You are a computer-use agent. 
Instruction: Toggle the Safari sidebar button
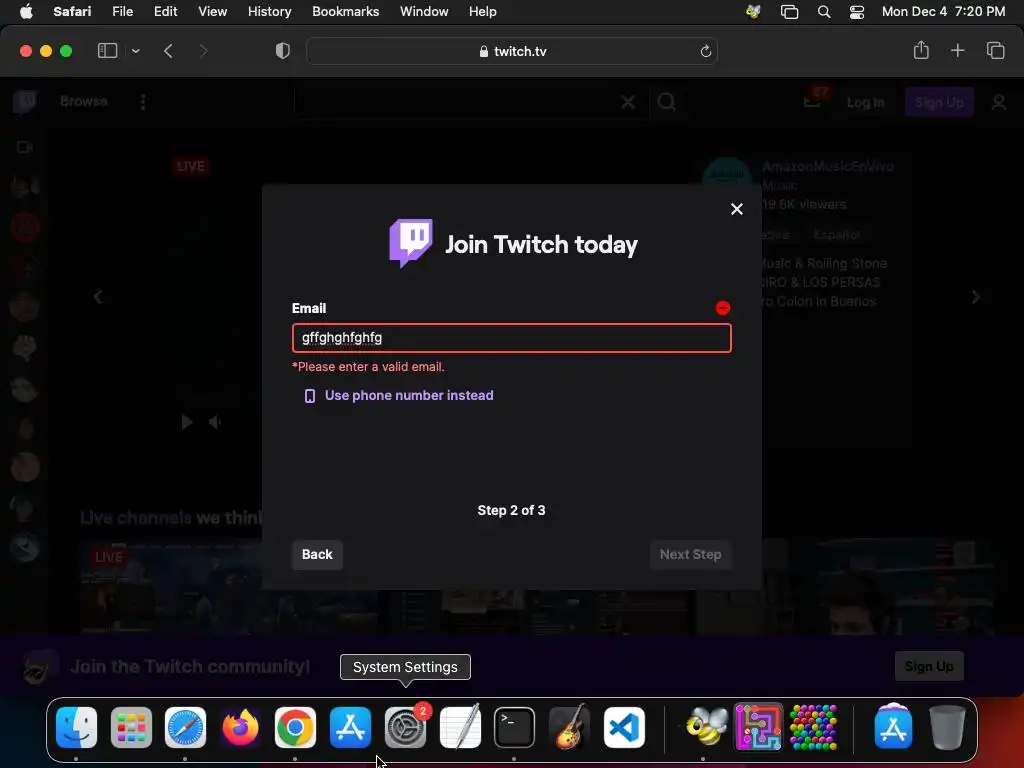[x=107, y=51]
